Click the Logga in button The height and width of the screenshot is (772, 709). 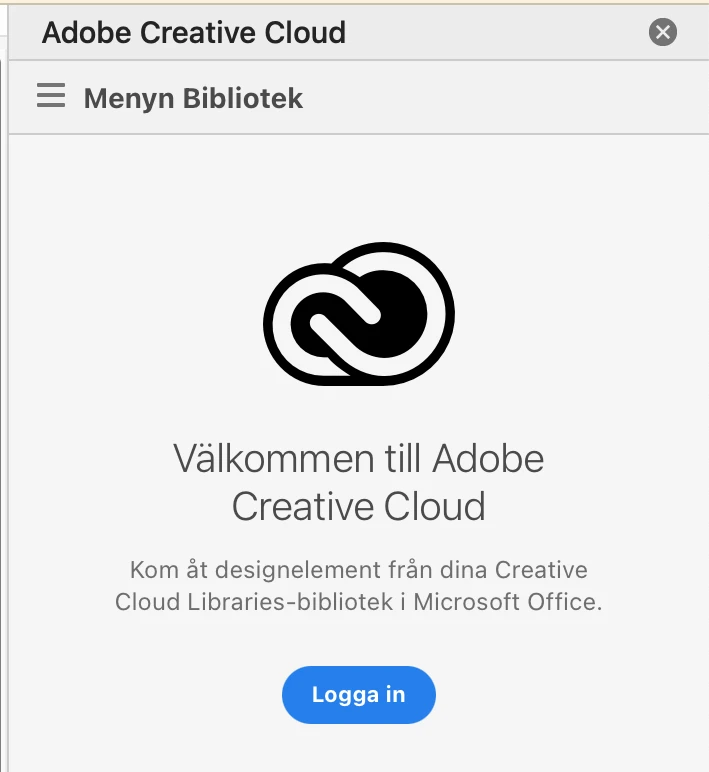[x=358, y=695]
